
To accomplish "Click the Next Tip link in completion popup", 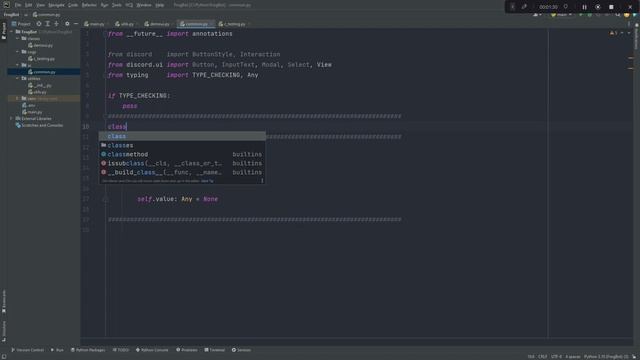I will pyautogui.click(x=207, y=181).
